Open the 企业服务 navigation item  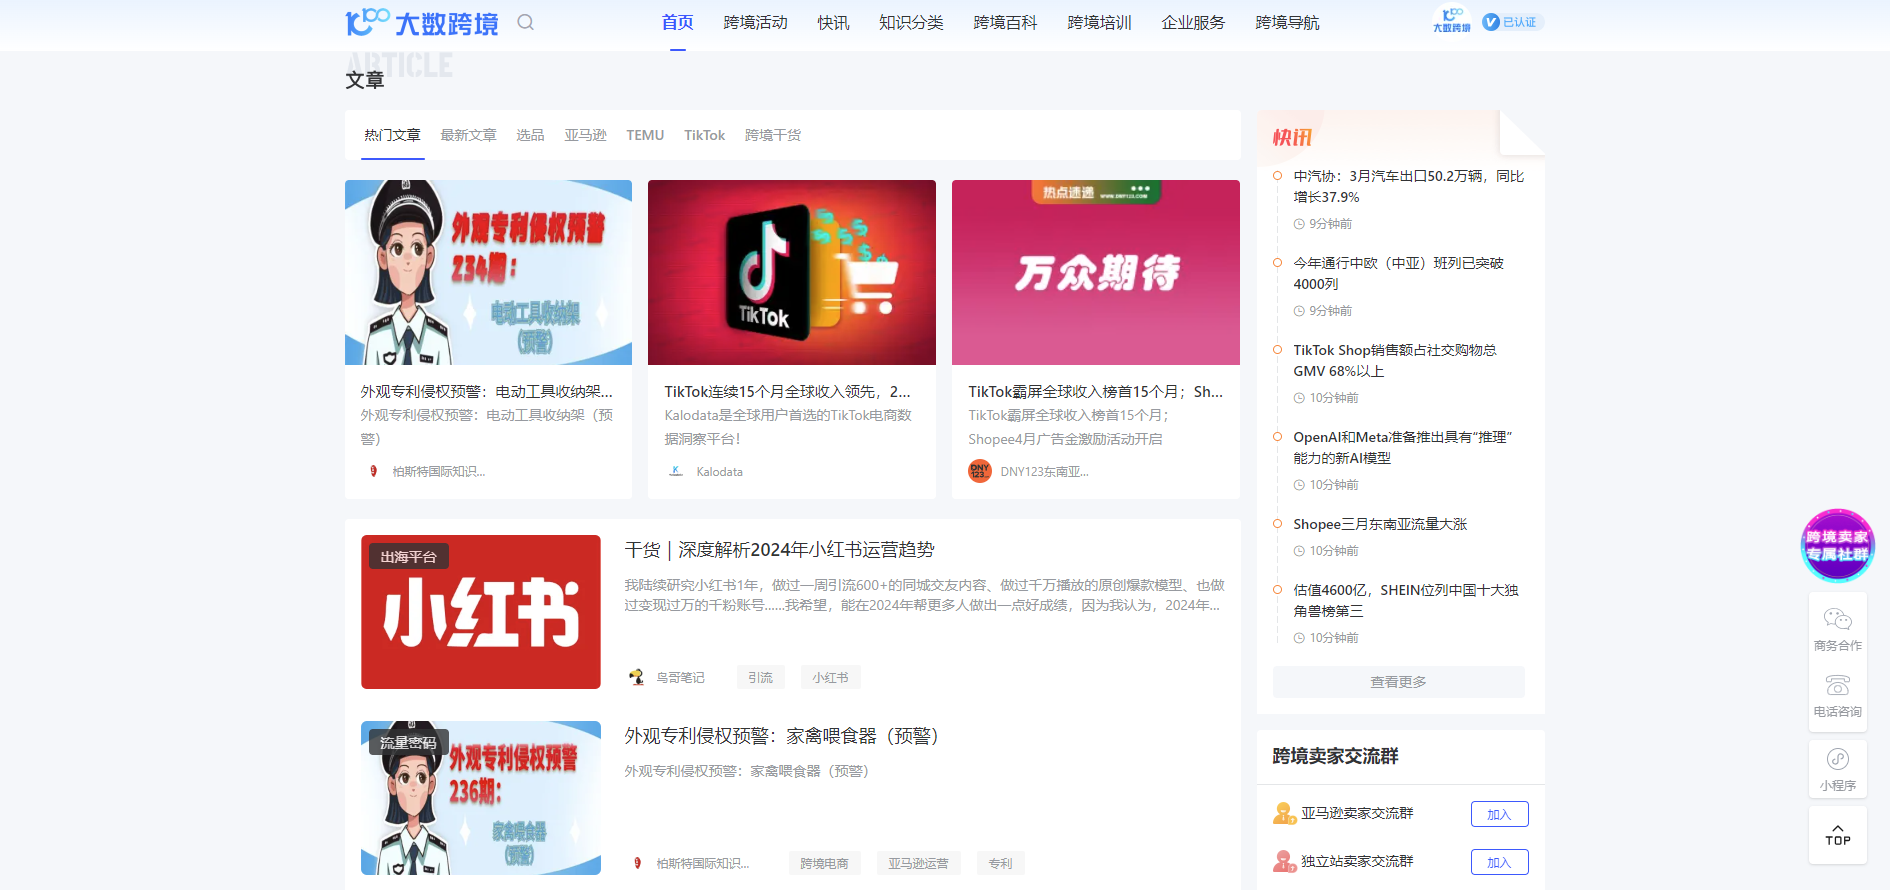pos(1193,22)
